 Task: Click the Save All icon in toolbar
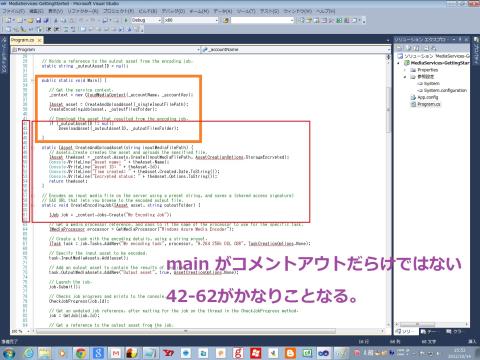46,20
